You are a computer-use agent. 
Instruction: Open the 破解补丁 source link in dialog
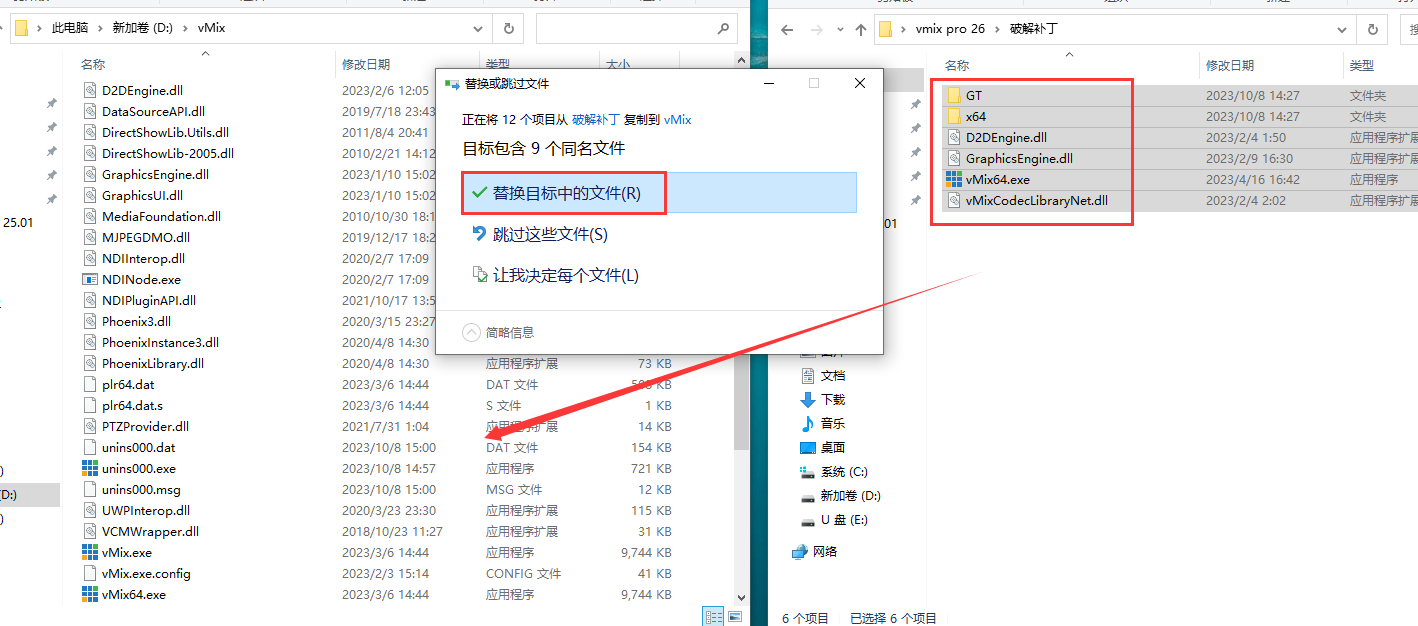pos(596,119)
